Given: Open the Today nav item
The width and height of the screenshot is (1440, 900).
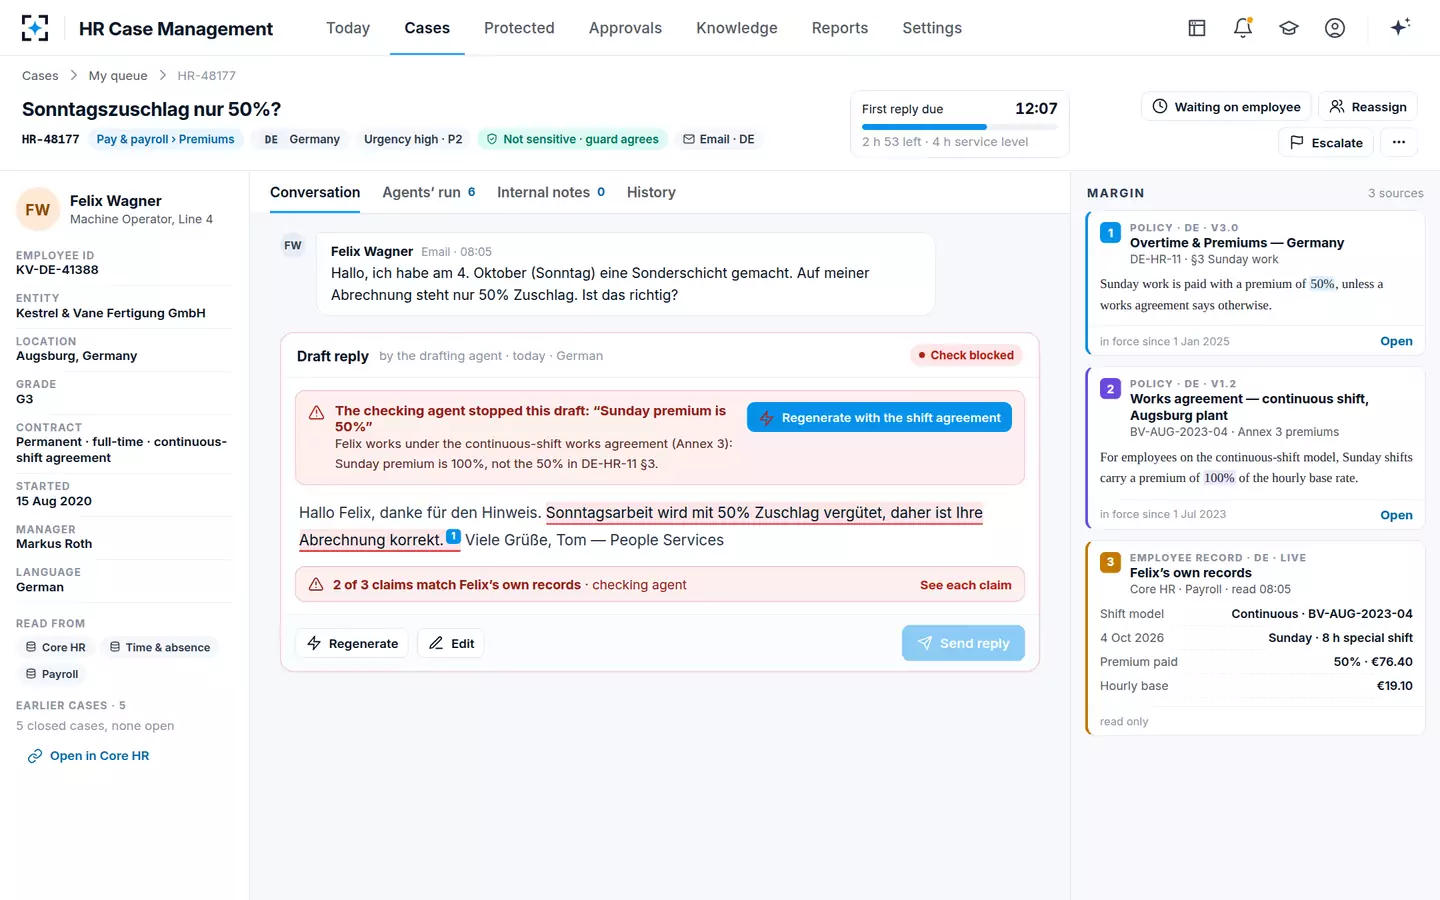Looking at the screenshot, I should coord(348,28).
